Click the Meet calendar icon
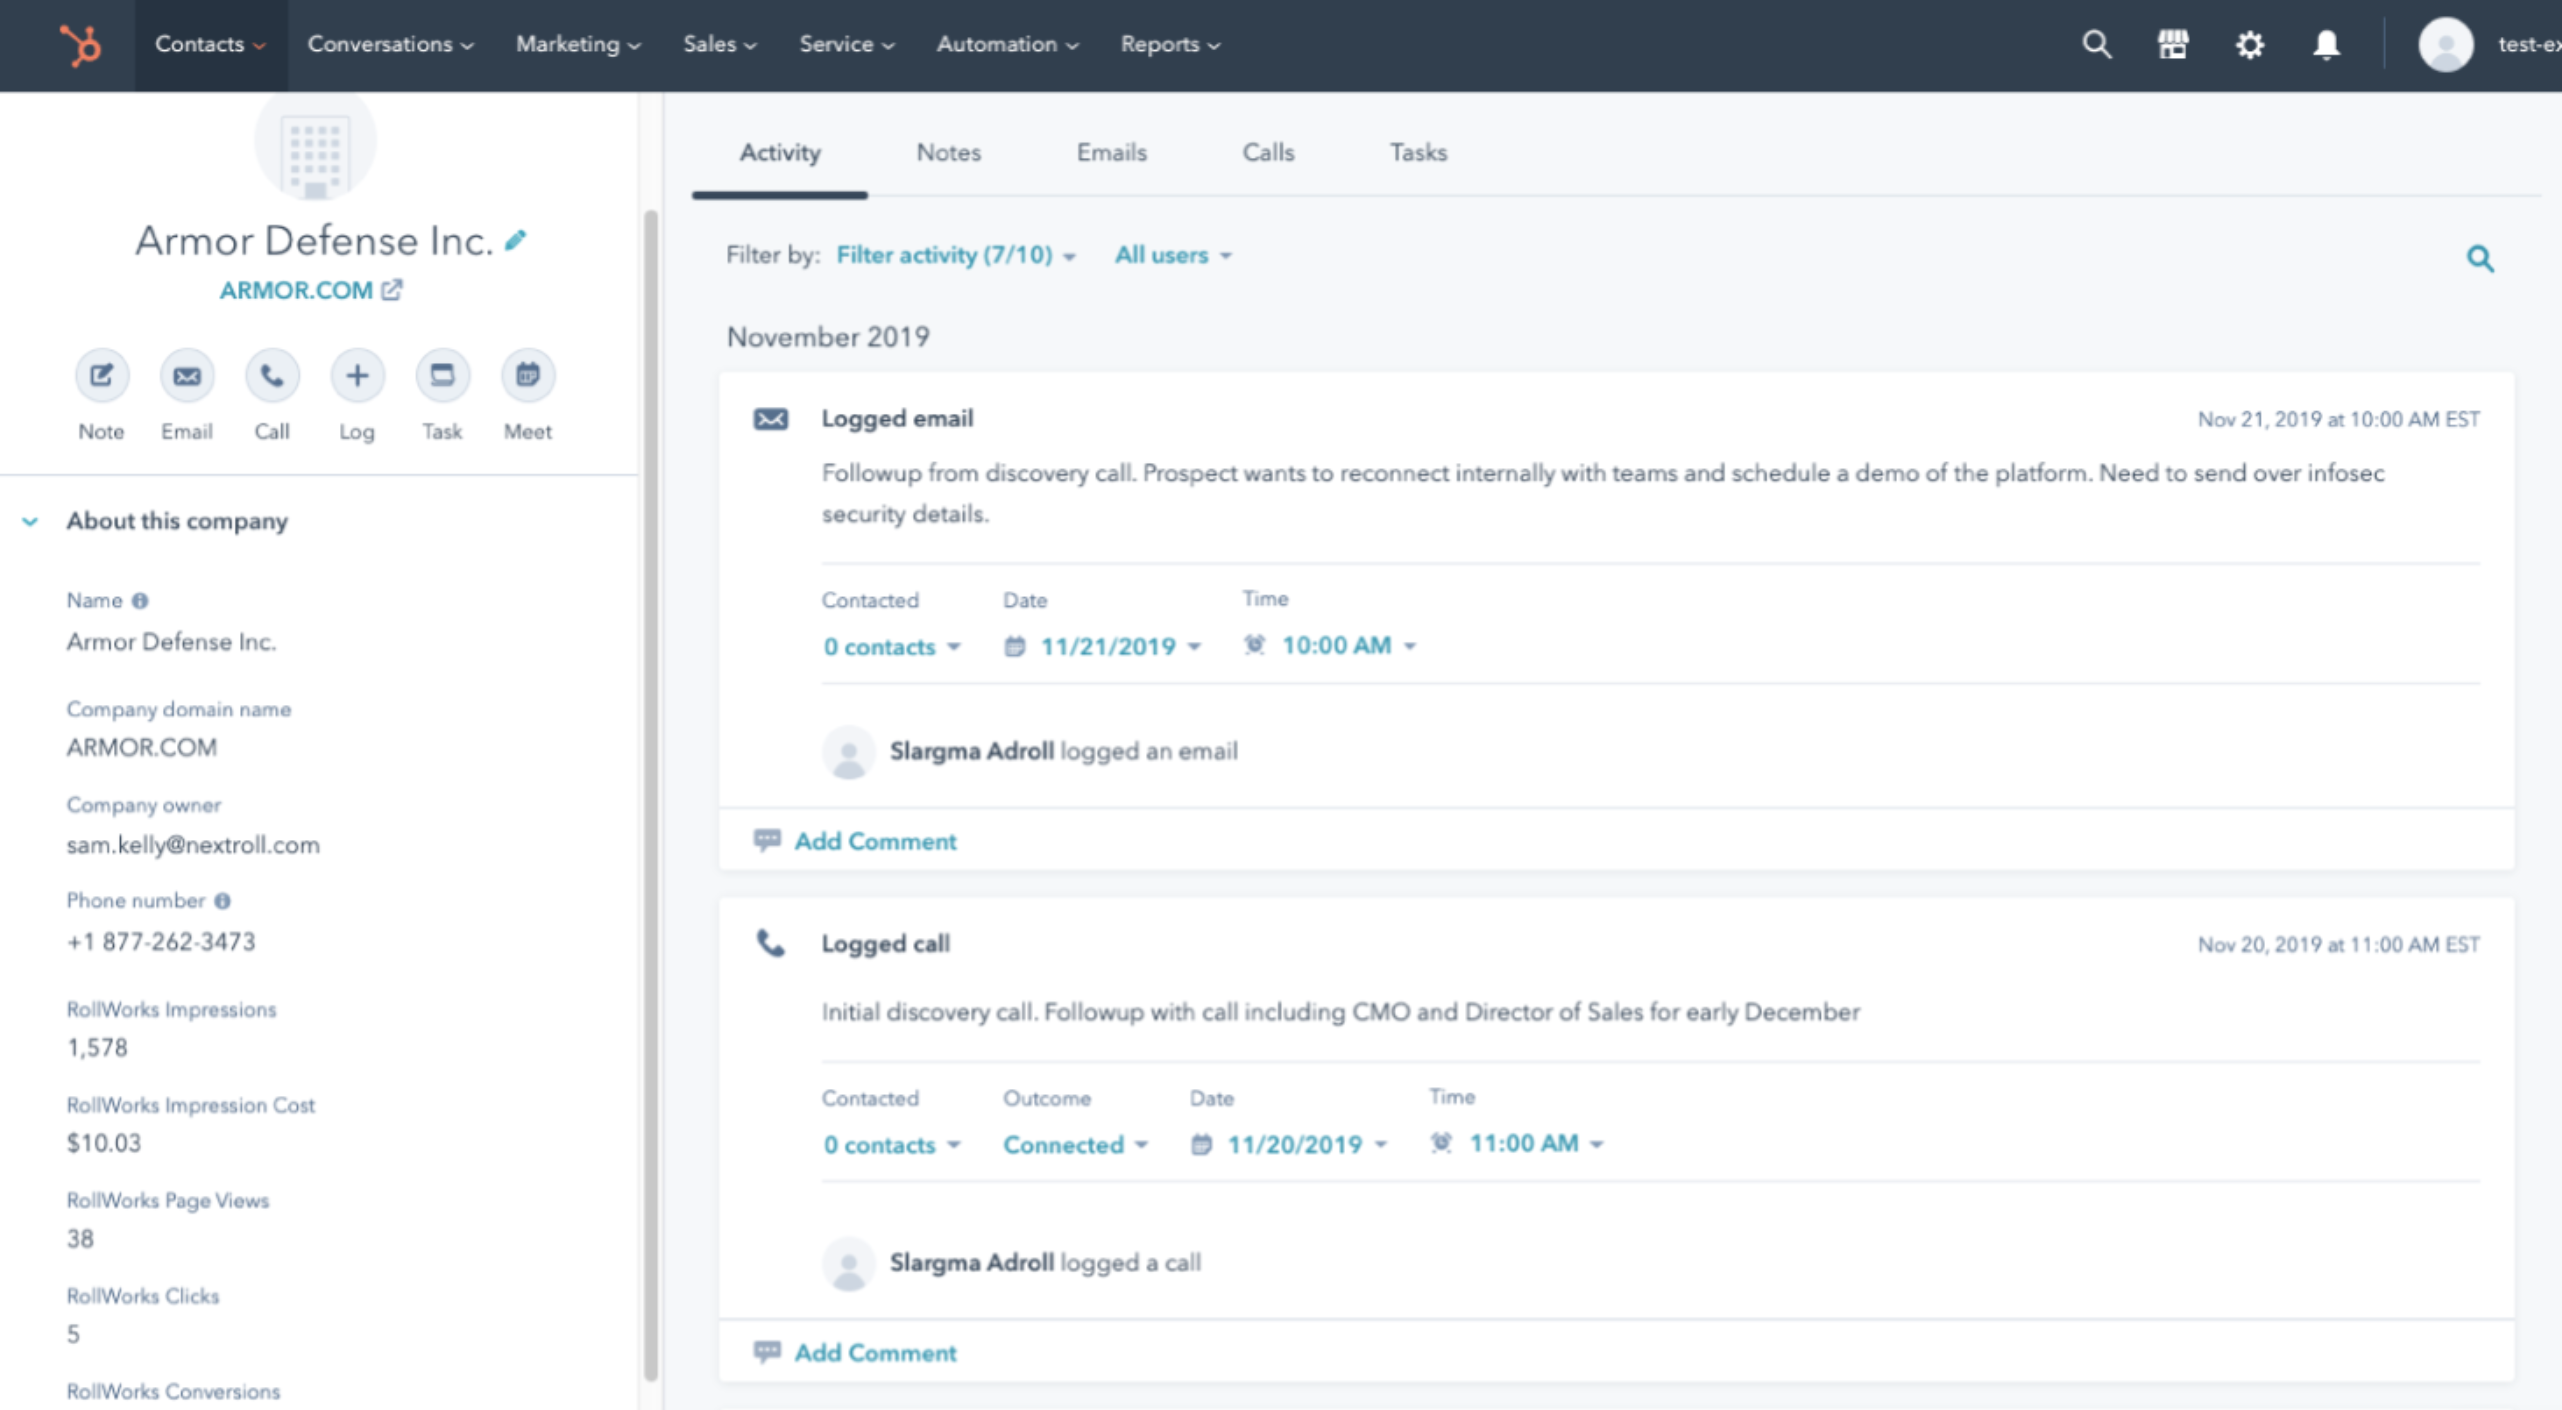The image size is (2562, 1410). pos(528,376)
